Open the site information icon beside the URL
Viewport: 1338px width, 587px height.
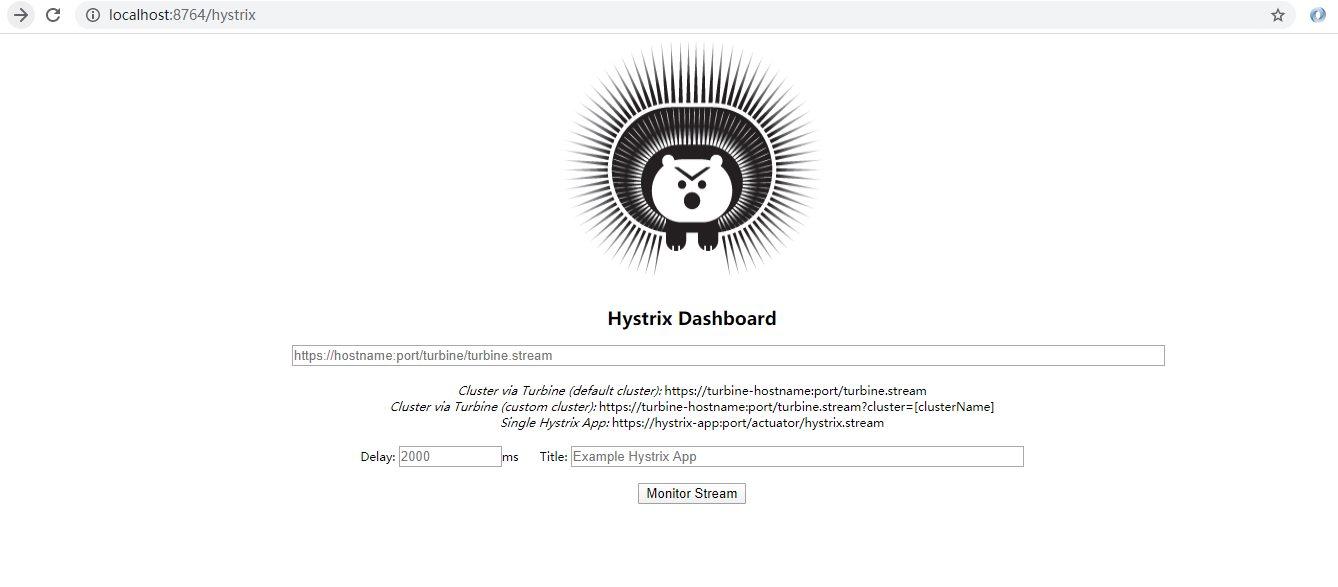(92, 15)
